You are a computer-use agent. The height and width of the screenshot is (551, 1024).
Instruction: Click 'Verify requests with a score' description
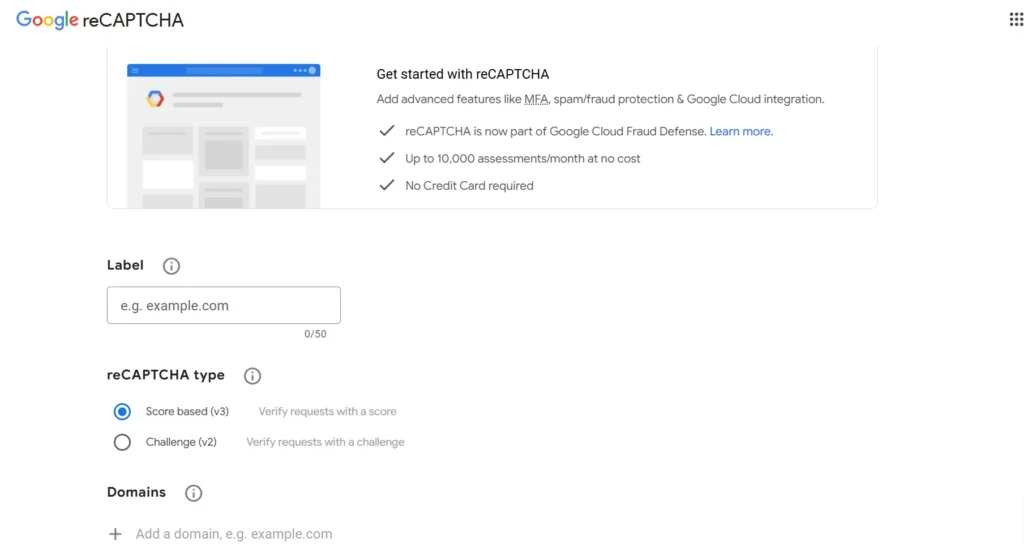point(327,411)
